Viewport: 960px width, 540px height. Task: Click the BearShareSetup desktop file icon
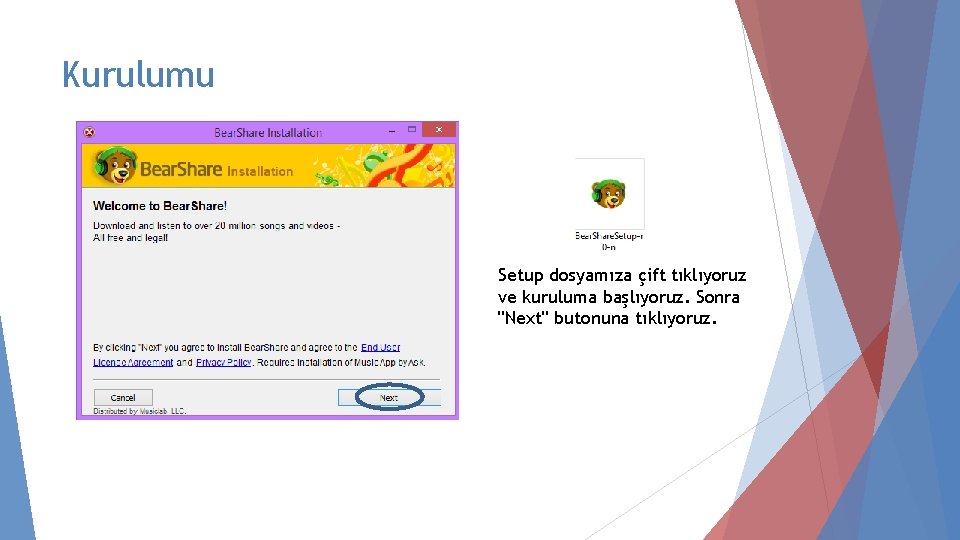coord(609,193)
